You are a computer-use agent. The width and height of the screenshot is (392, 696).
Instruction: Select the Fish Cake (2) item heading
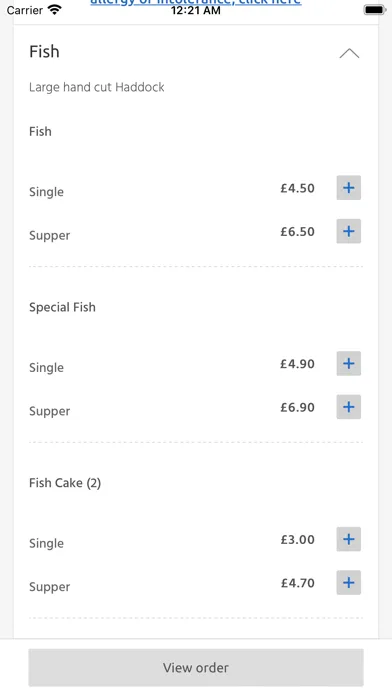coord(65,483)
